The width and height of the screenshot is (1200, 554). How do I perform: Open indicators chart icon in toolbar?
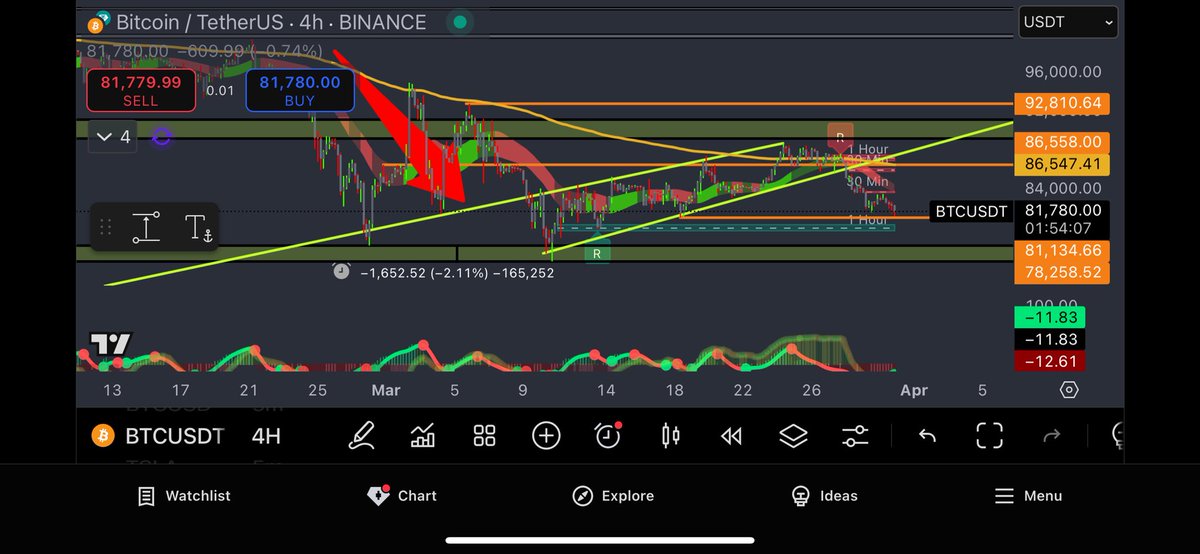(423, 435)
